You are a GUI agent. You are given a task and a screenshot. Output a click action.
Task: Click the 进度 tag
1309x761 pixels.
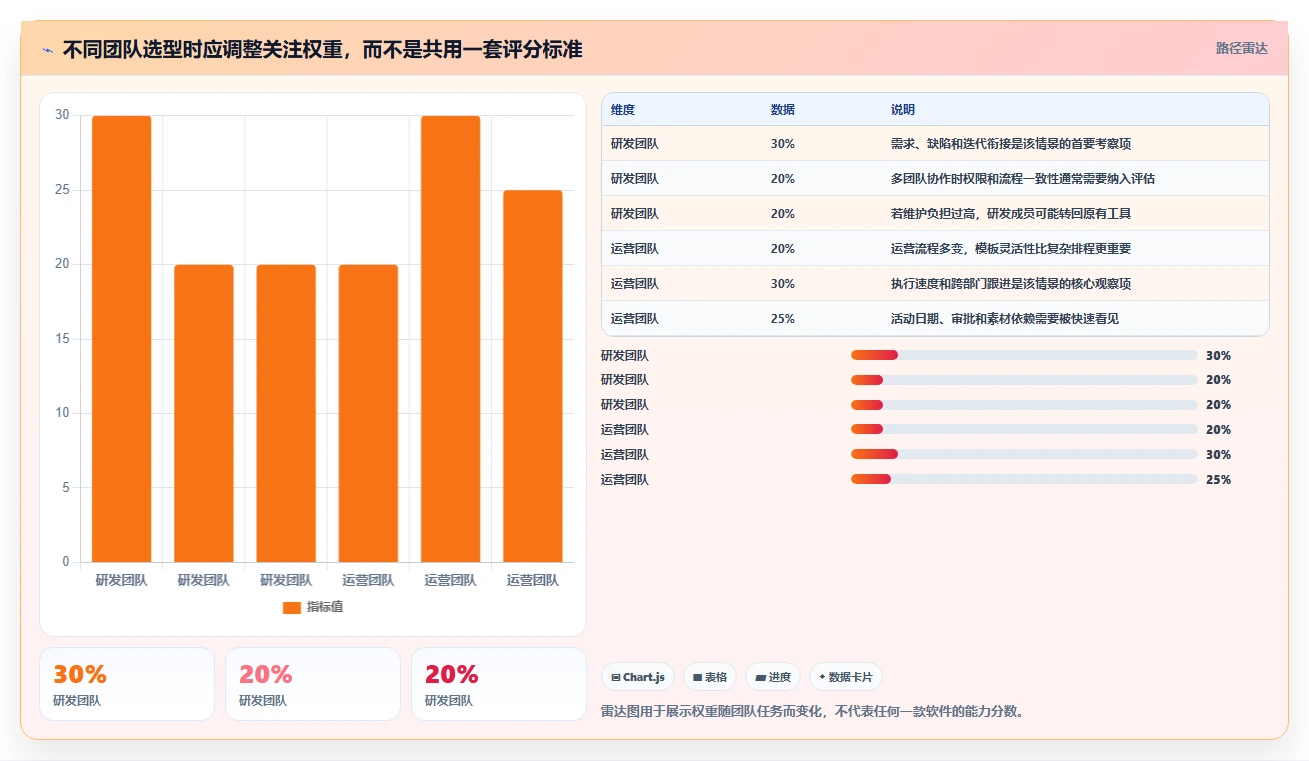[x=773, y=677]
